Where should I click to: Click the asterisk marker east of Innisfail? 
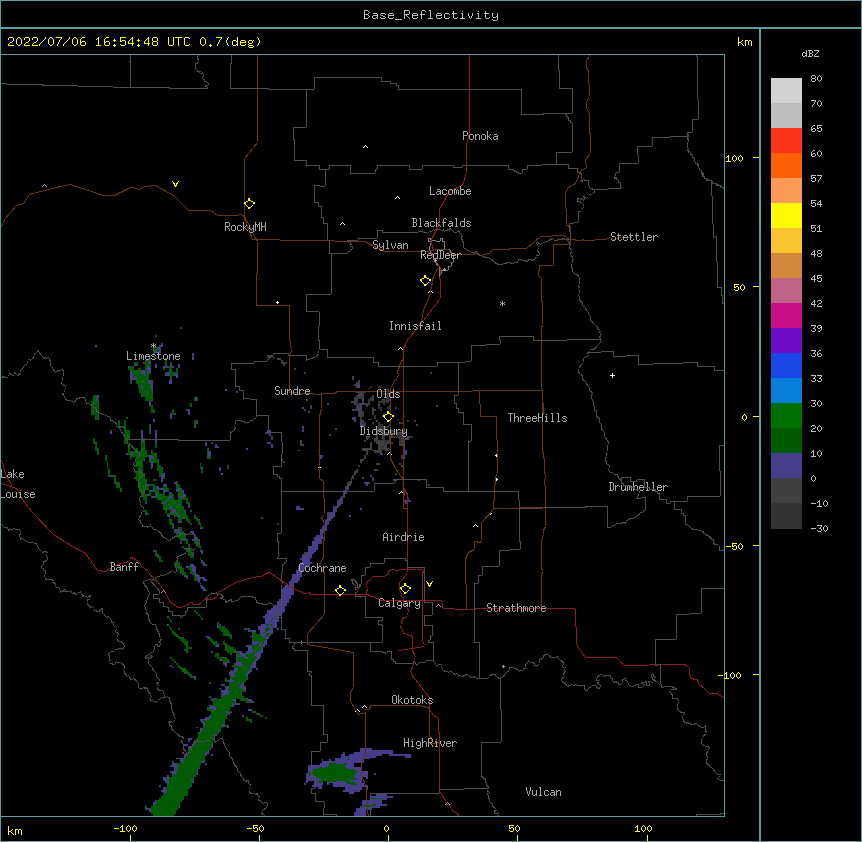(x=502, y=303)
